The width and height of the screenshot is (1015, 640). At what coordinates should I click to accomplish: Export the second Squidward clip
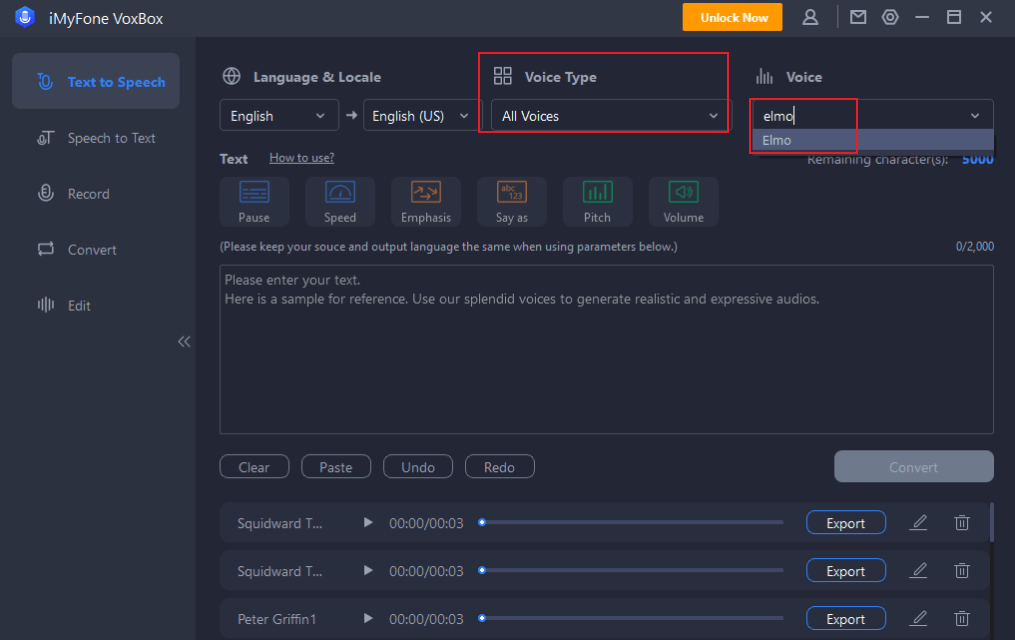pyautogui.click(x=845, y=570)
